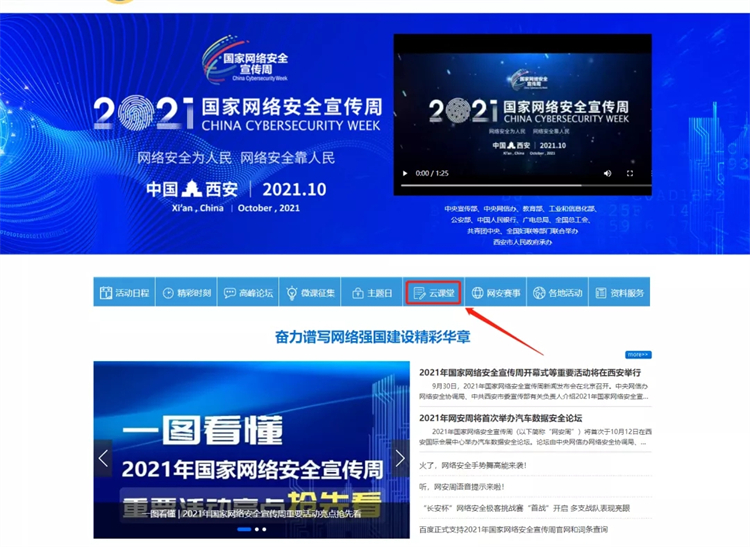Select the second carousel indicator dot
Viewport: 750px width, 547px height.
[x=257, y=529]
